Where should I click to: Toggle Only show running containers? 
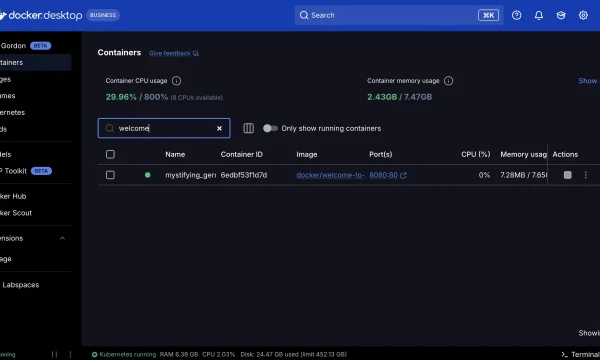(x=270, y=128)
